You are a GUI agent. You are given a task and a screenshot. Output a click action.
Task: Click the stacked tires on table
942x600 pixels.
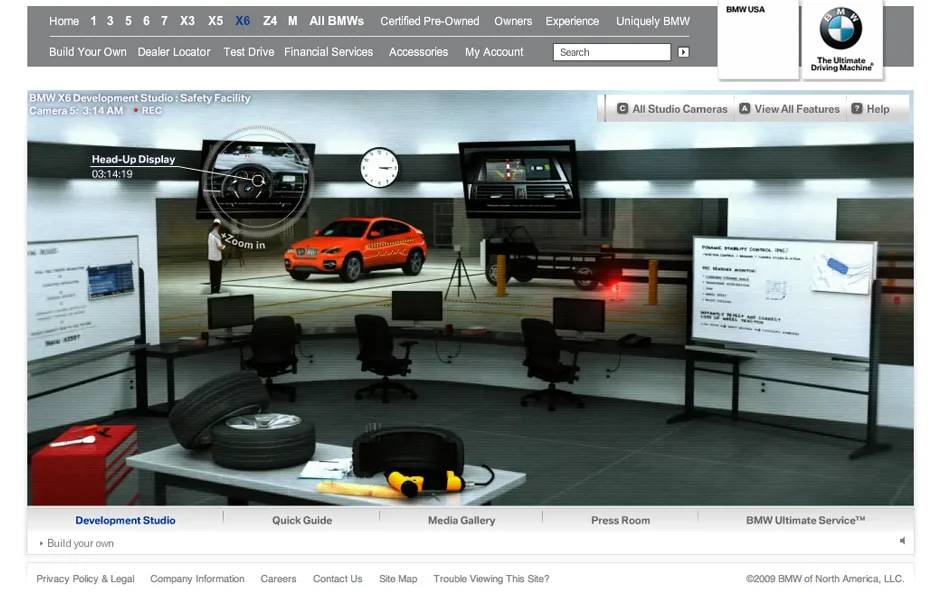pyautogui.click(x=243, y=420)
